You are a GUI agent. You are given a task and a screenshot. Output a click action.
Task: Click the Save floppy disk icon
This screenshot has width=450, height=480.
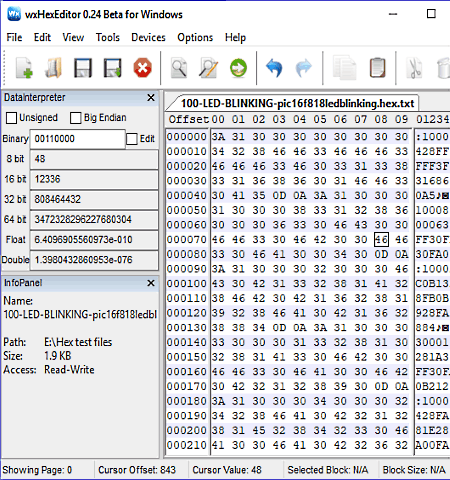(x=83, y=68)
